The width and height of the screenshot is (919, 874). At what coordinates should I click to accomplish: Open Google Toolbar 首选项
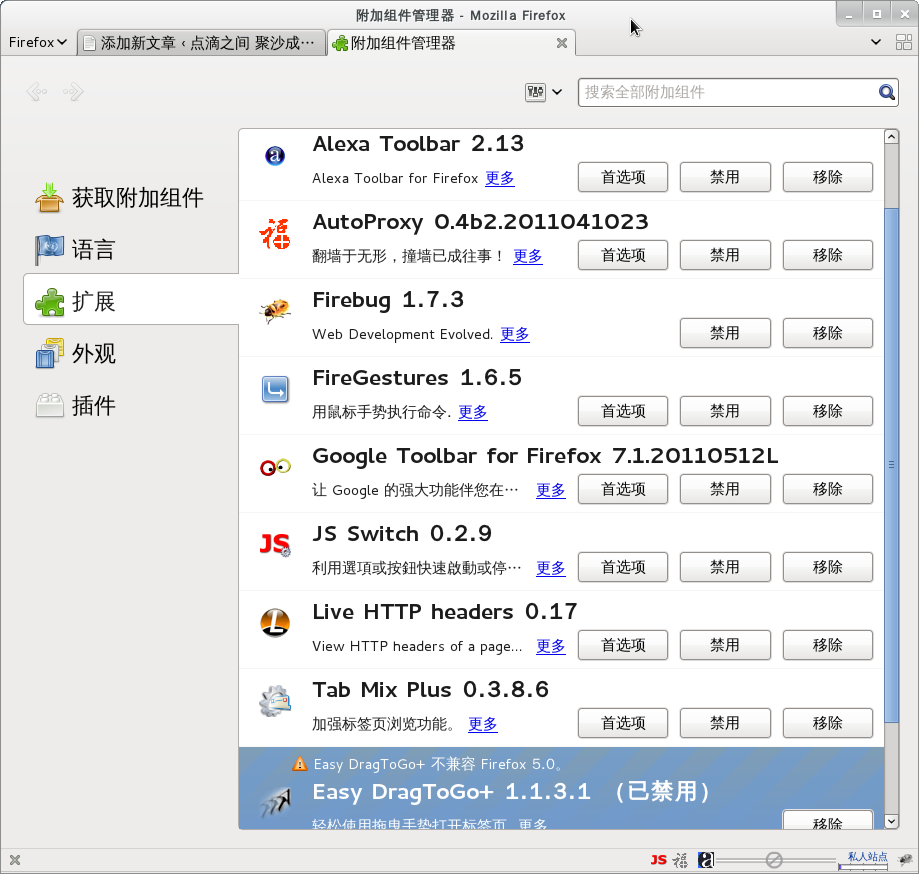(622, 489)
